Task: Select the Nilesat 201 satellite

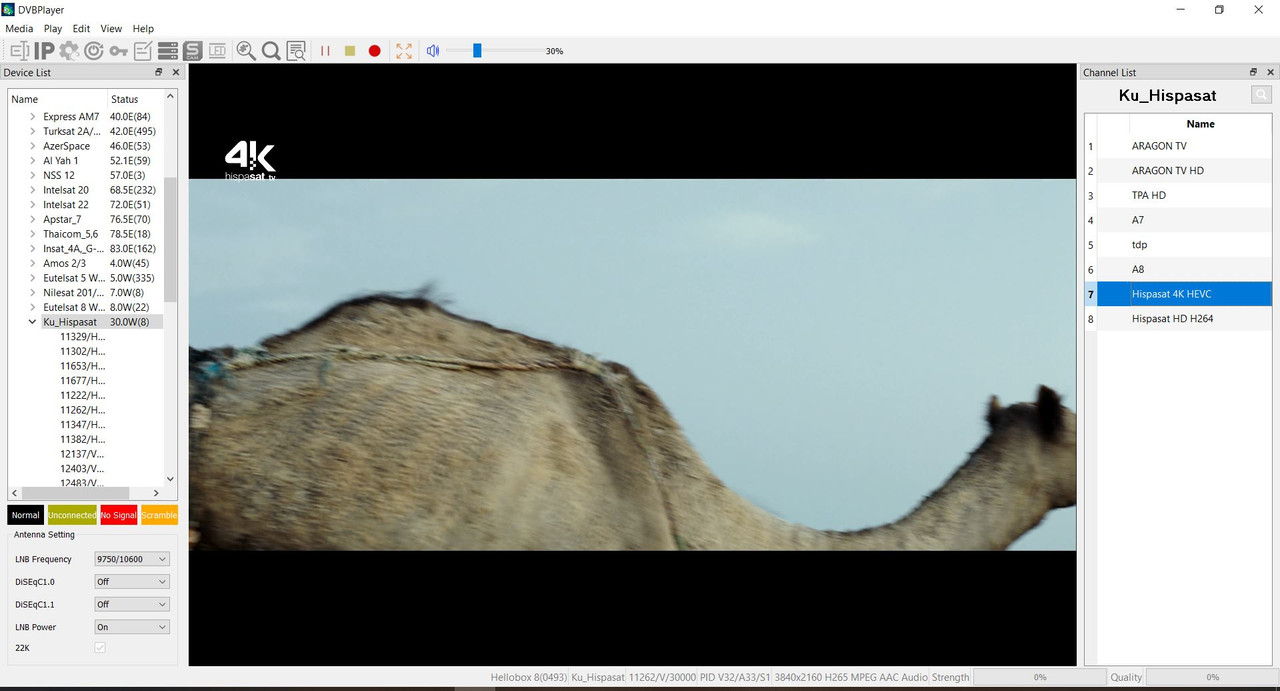Action: (73, 293)
